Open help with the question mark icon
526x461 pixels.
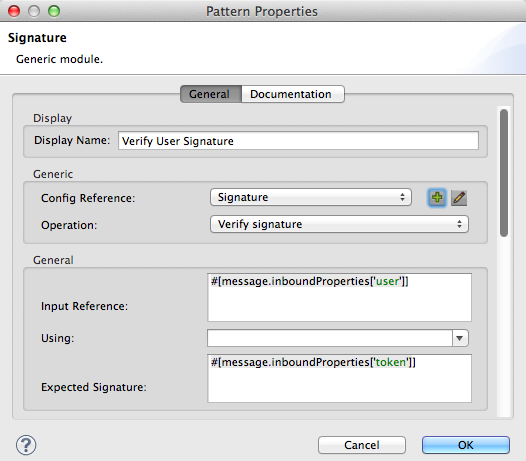pos(26,445)
